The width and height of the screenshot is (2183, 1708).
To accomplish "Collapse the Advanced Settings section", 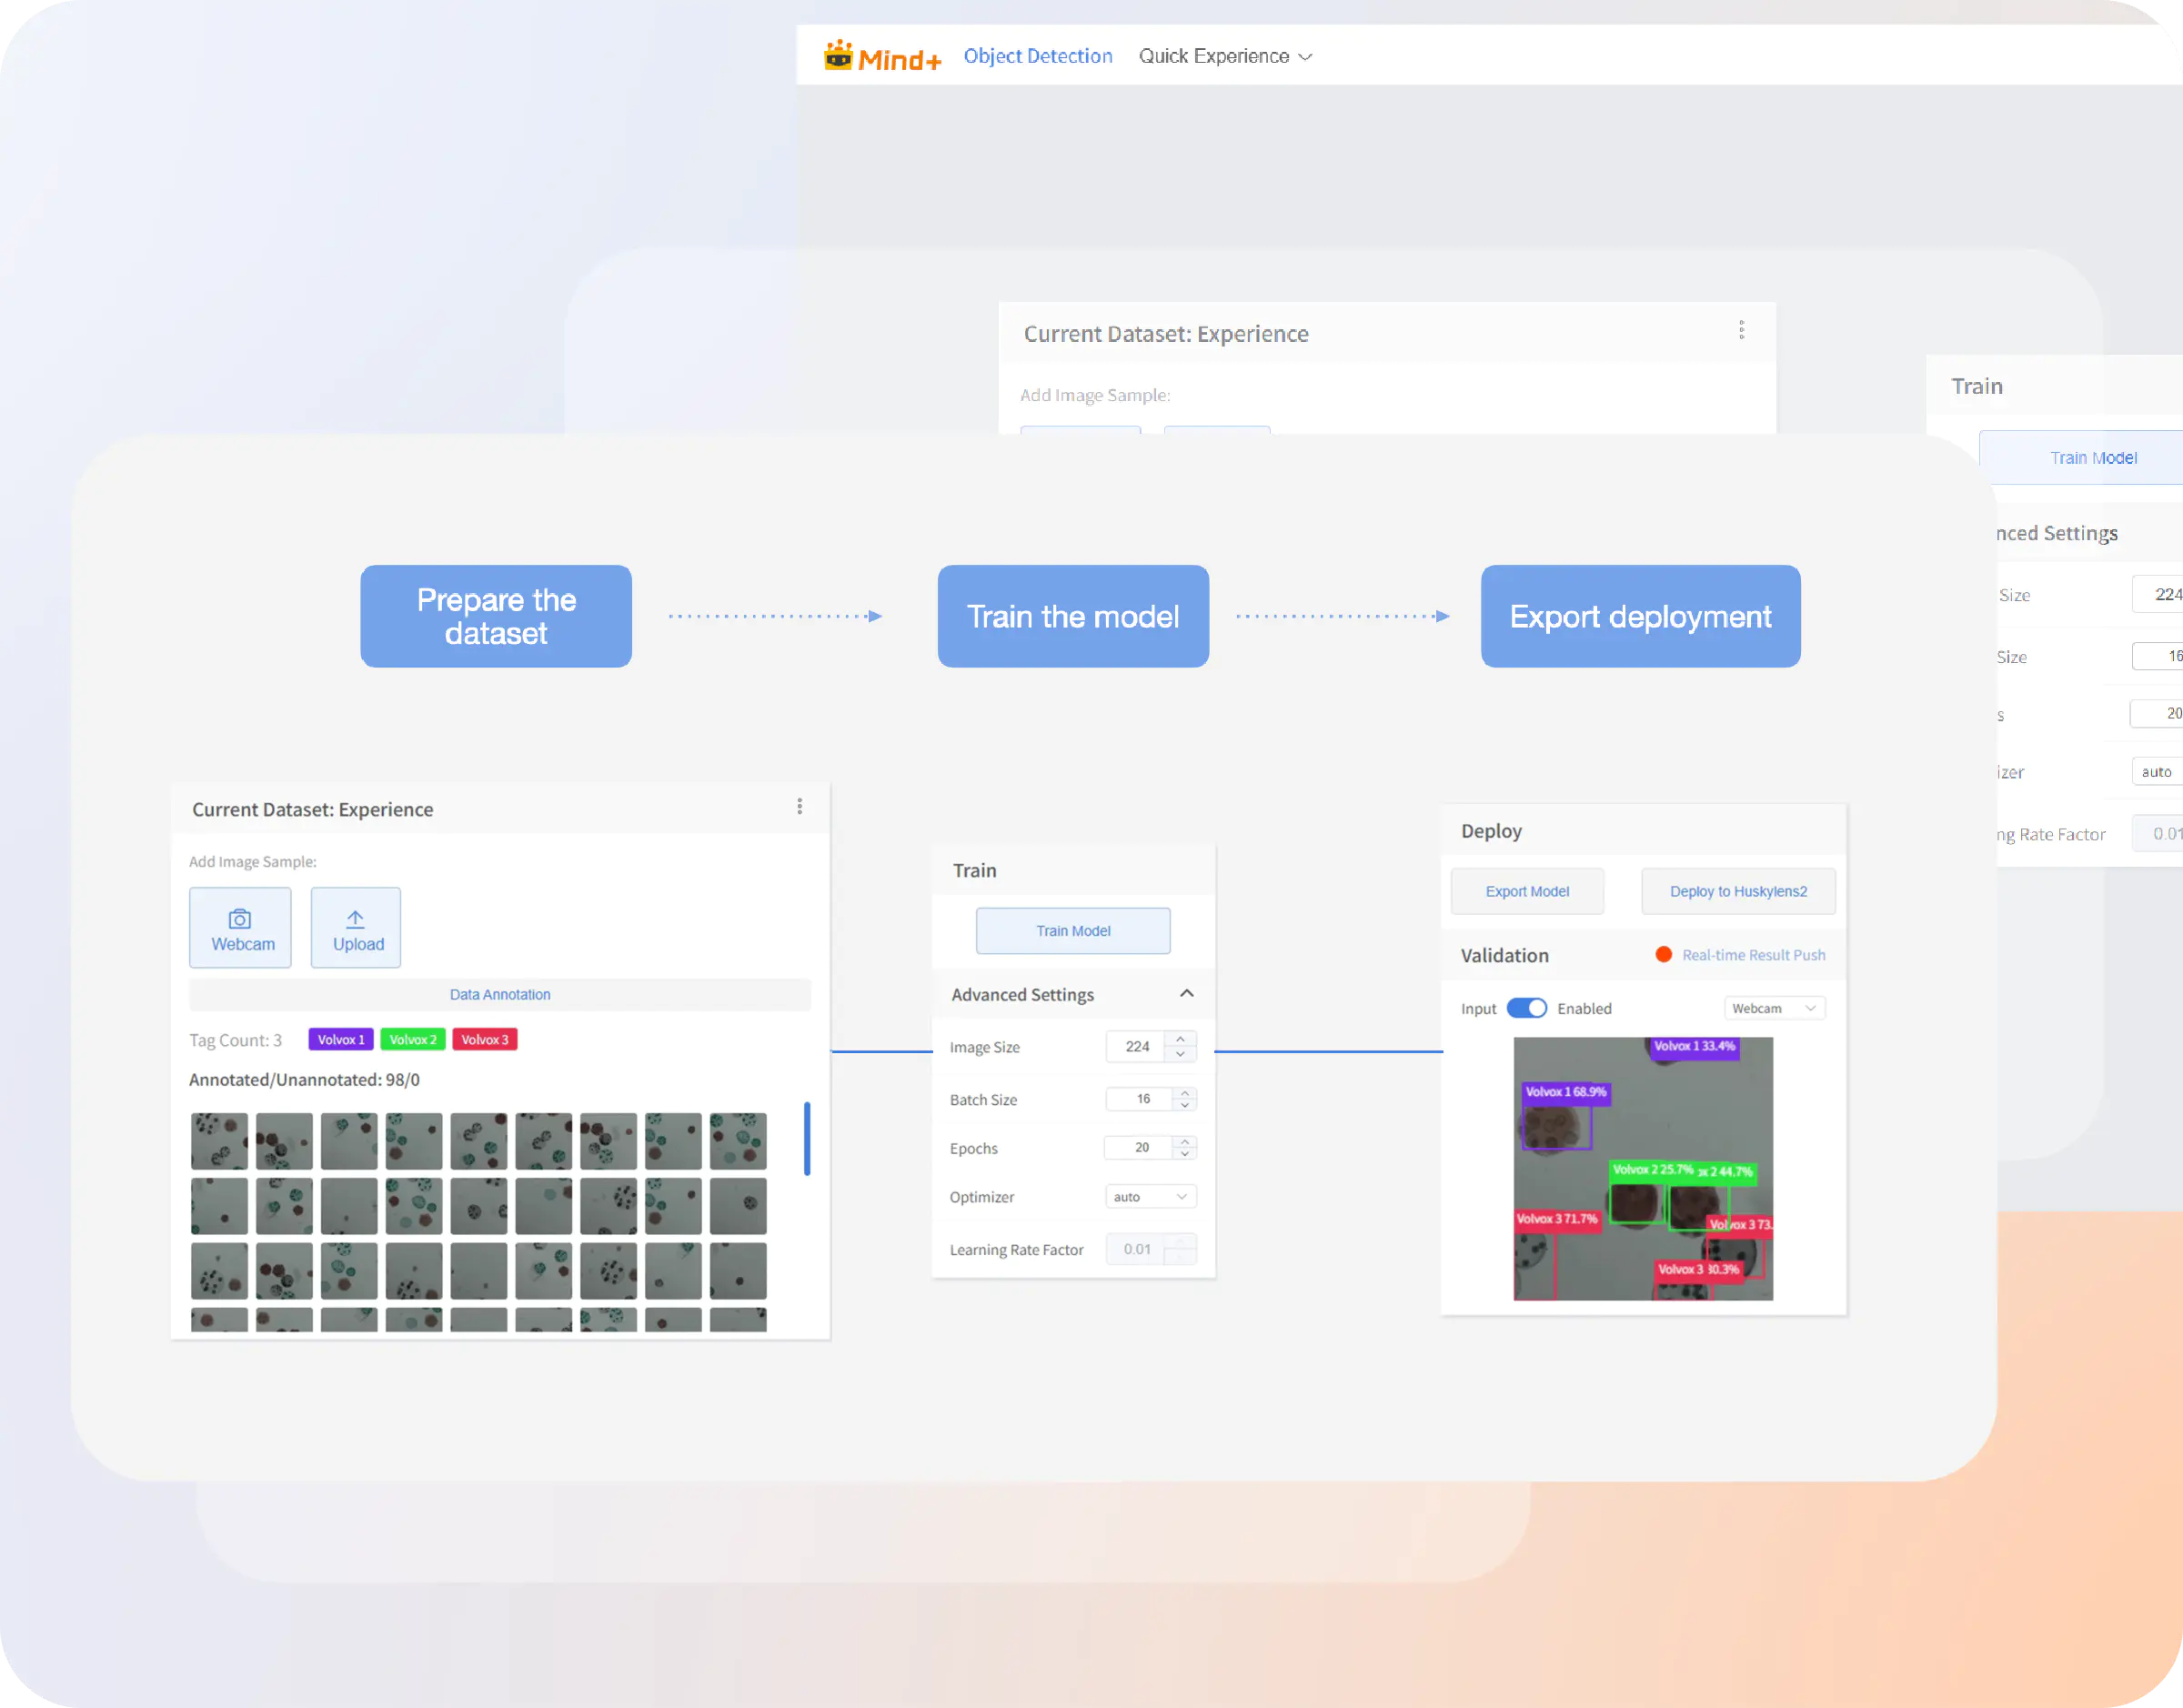I will [1186, 994].
